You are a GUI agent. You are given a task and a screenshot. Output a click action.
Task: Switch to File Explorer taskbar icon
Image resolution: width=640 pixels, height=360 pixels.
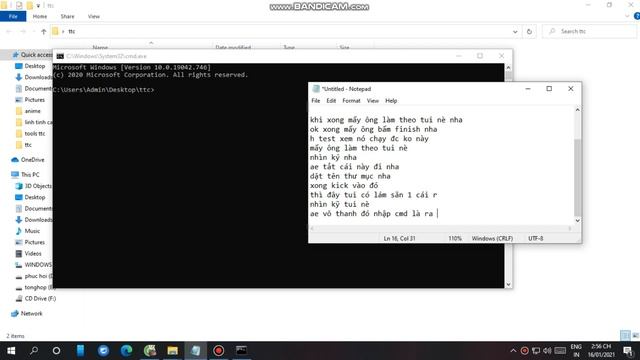tap(173, 351)
